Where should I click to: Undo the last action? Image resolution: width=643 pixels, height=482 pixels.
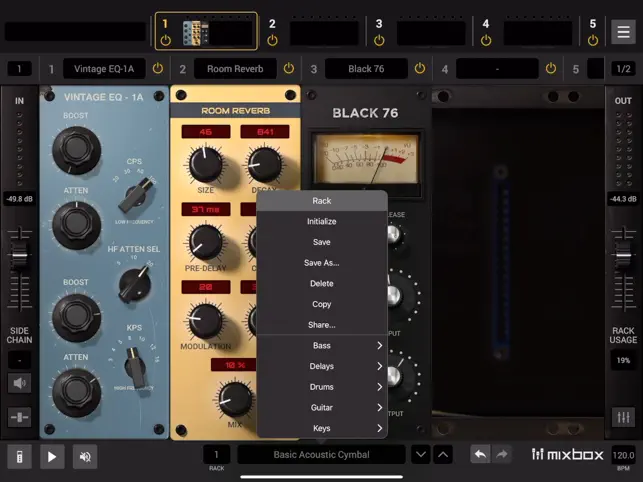pyautogui.click(x=480, y=454)
